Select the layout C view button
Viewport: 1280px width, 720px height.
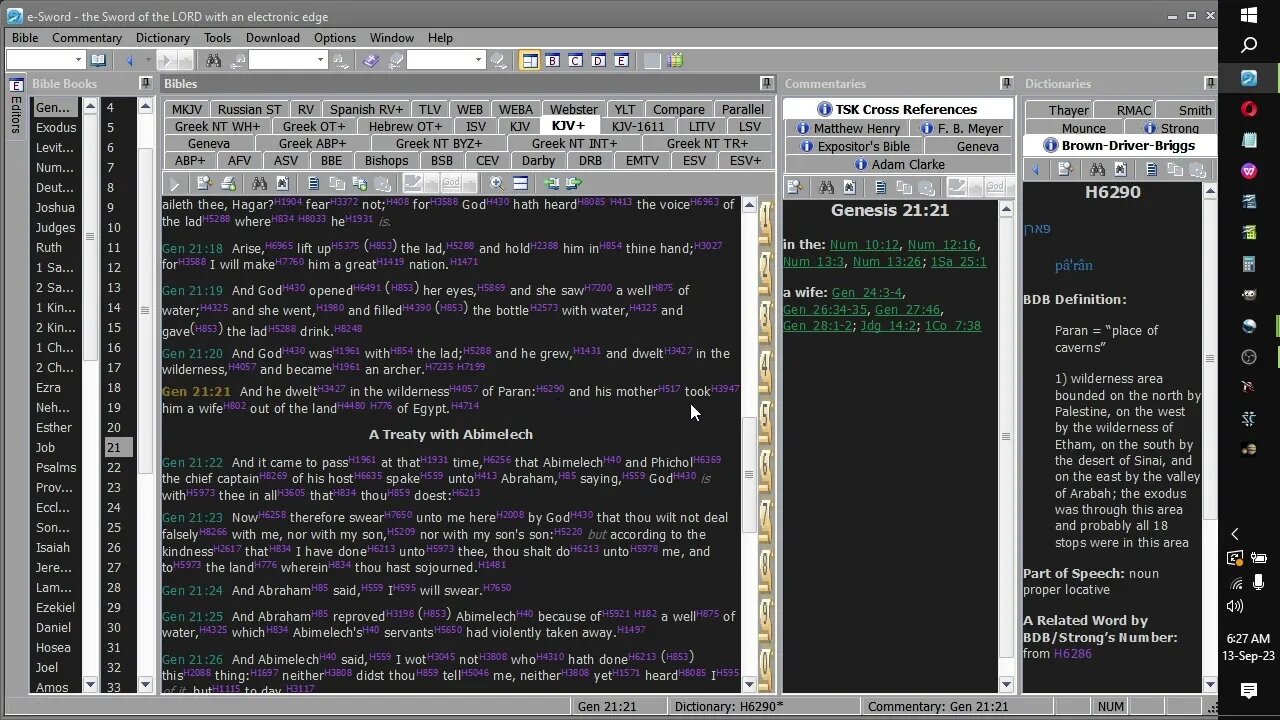click(x=576, y=60)
